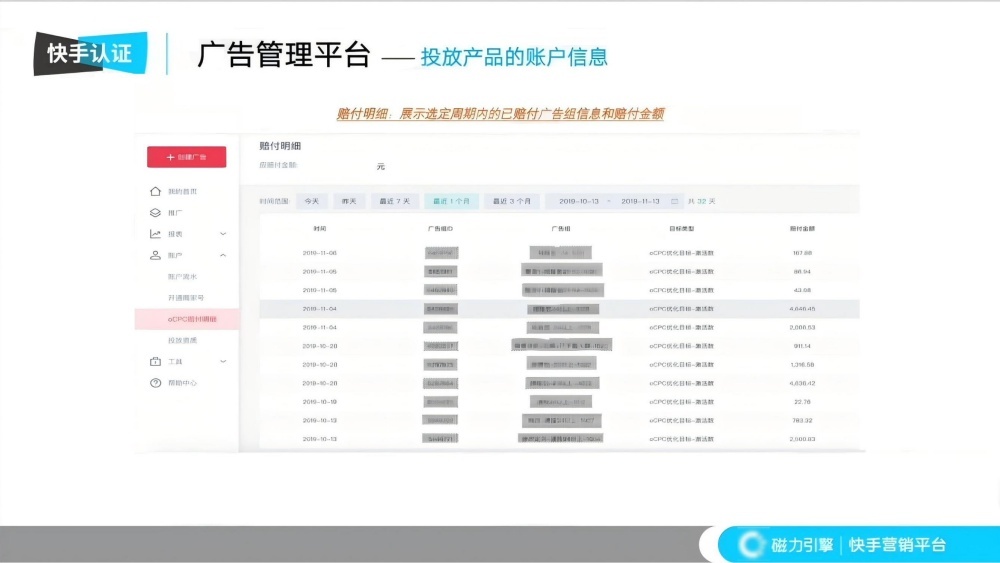Filter by 昨天 time range
Screen dimensions: 1000x563
point(349,201)
